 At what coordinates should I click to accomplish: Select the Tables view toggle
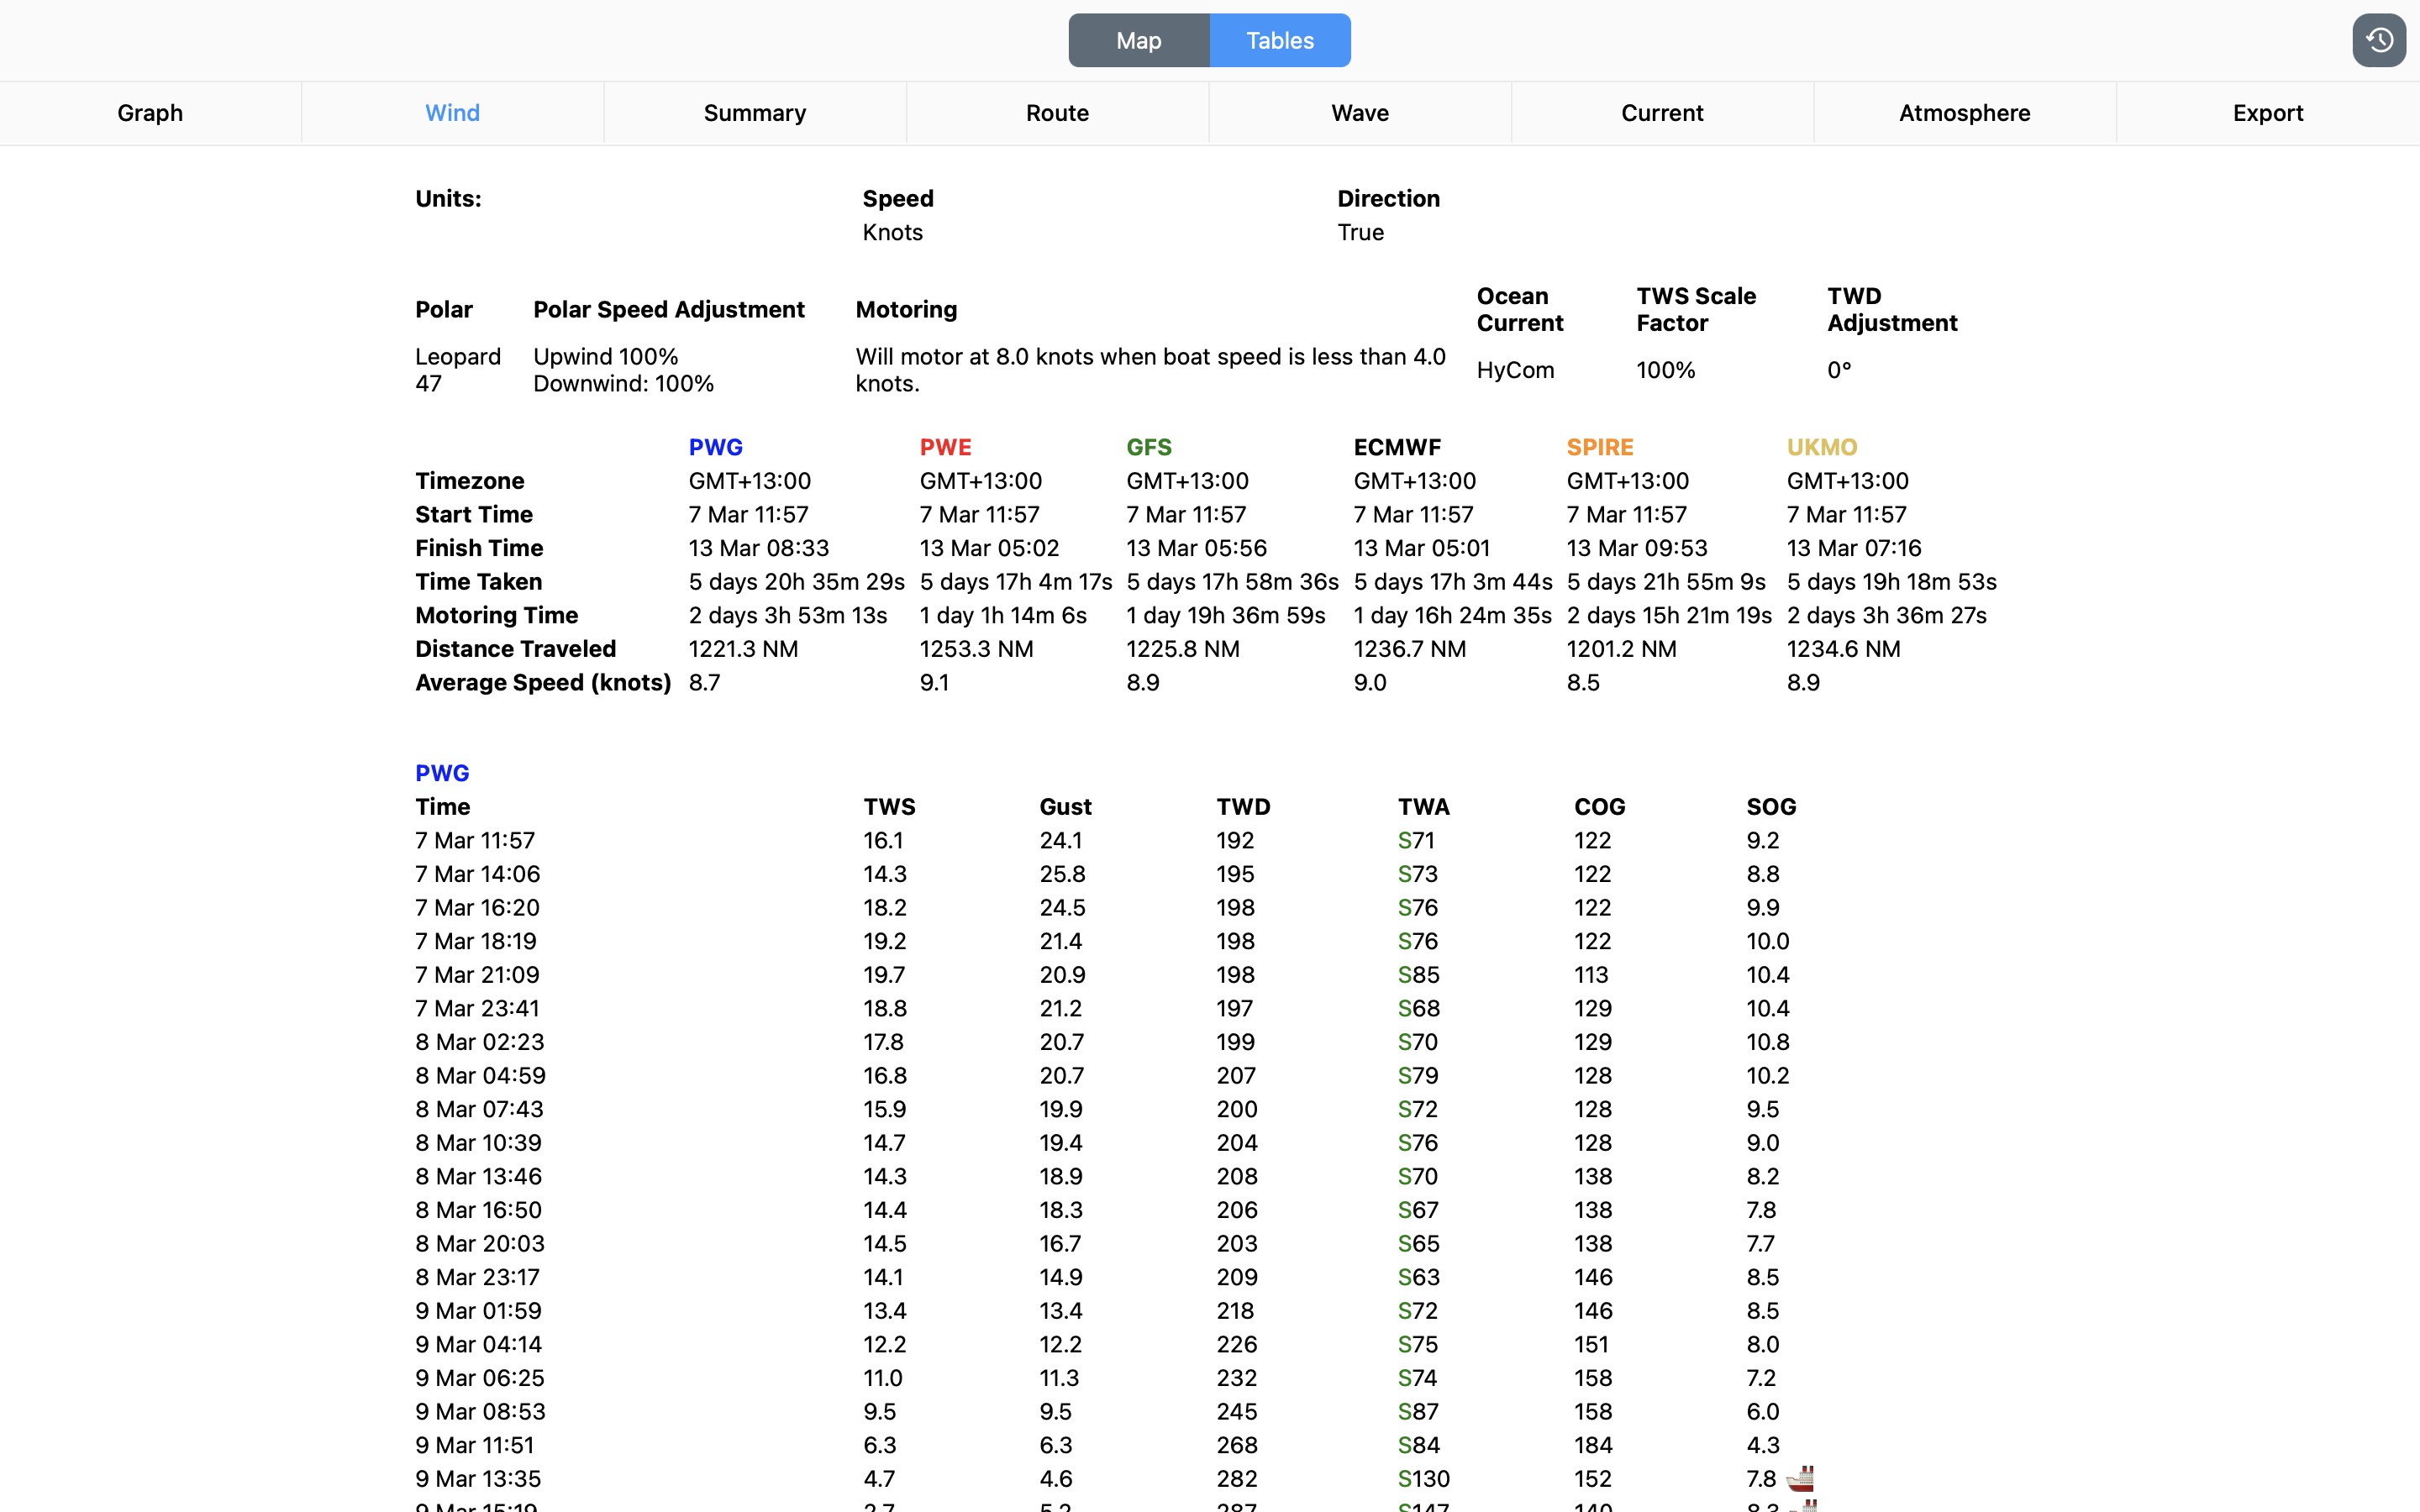[1280, 40]
